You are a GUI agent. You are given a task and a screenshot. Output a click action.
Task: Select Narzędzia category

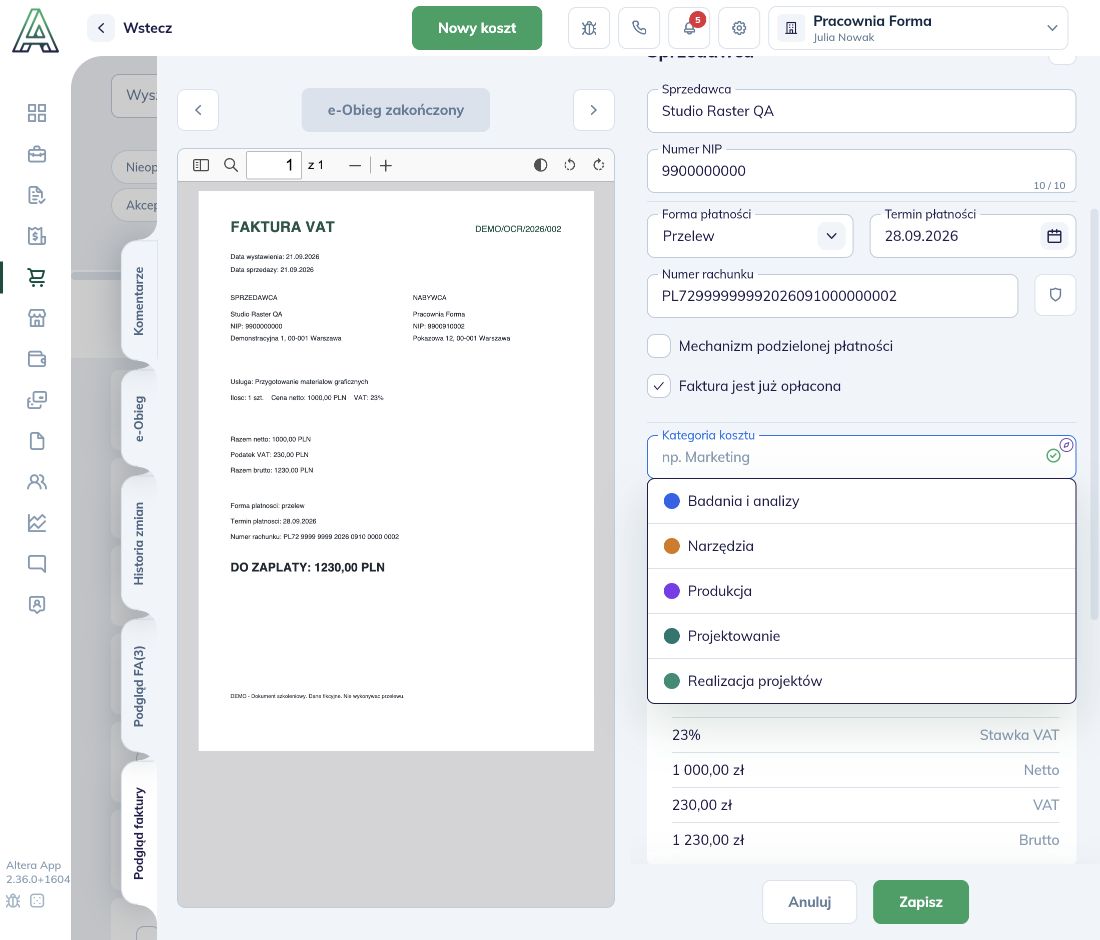coord(861,546)
